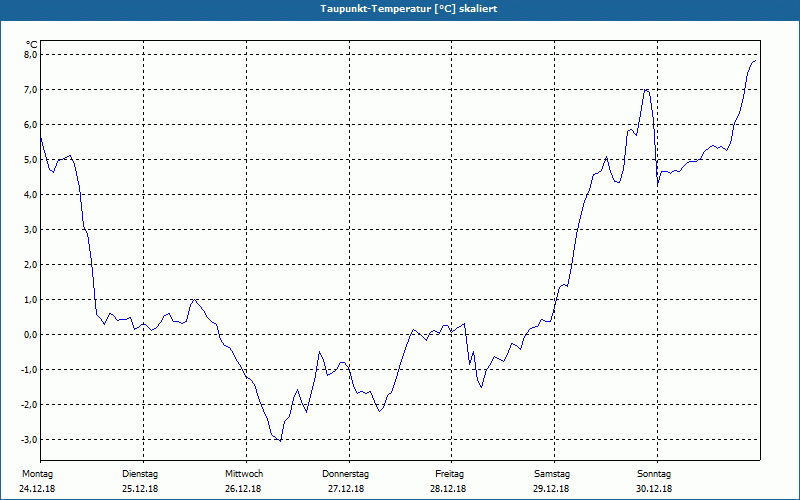The height and width of the screenshot is (500, 800).
Task: Select the -3,0 y-axis value
Action: (30, 439)
